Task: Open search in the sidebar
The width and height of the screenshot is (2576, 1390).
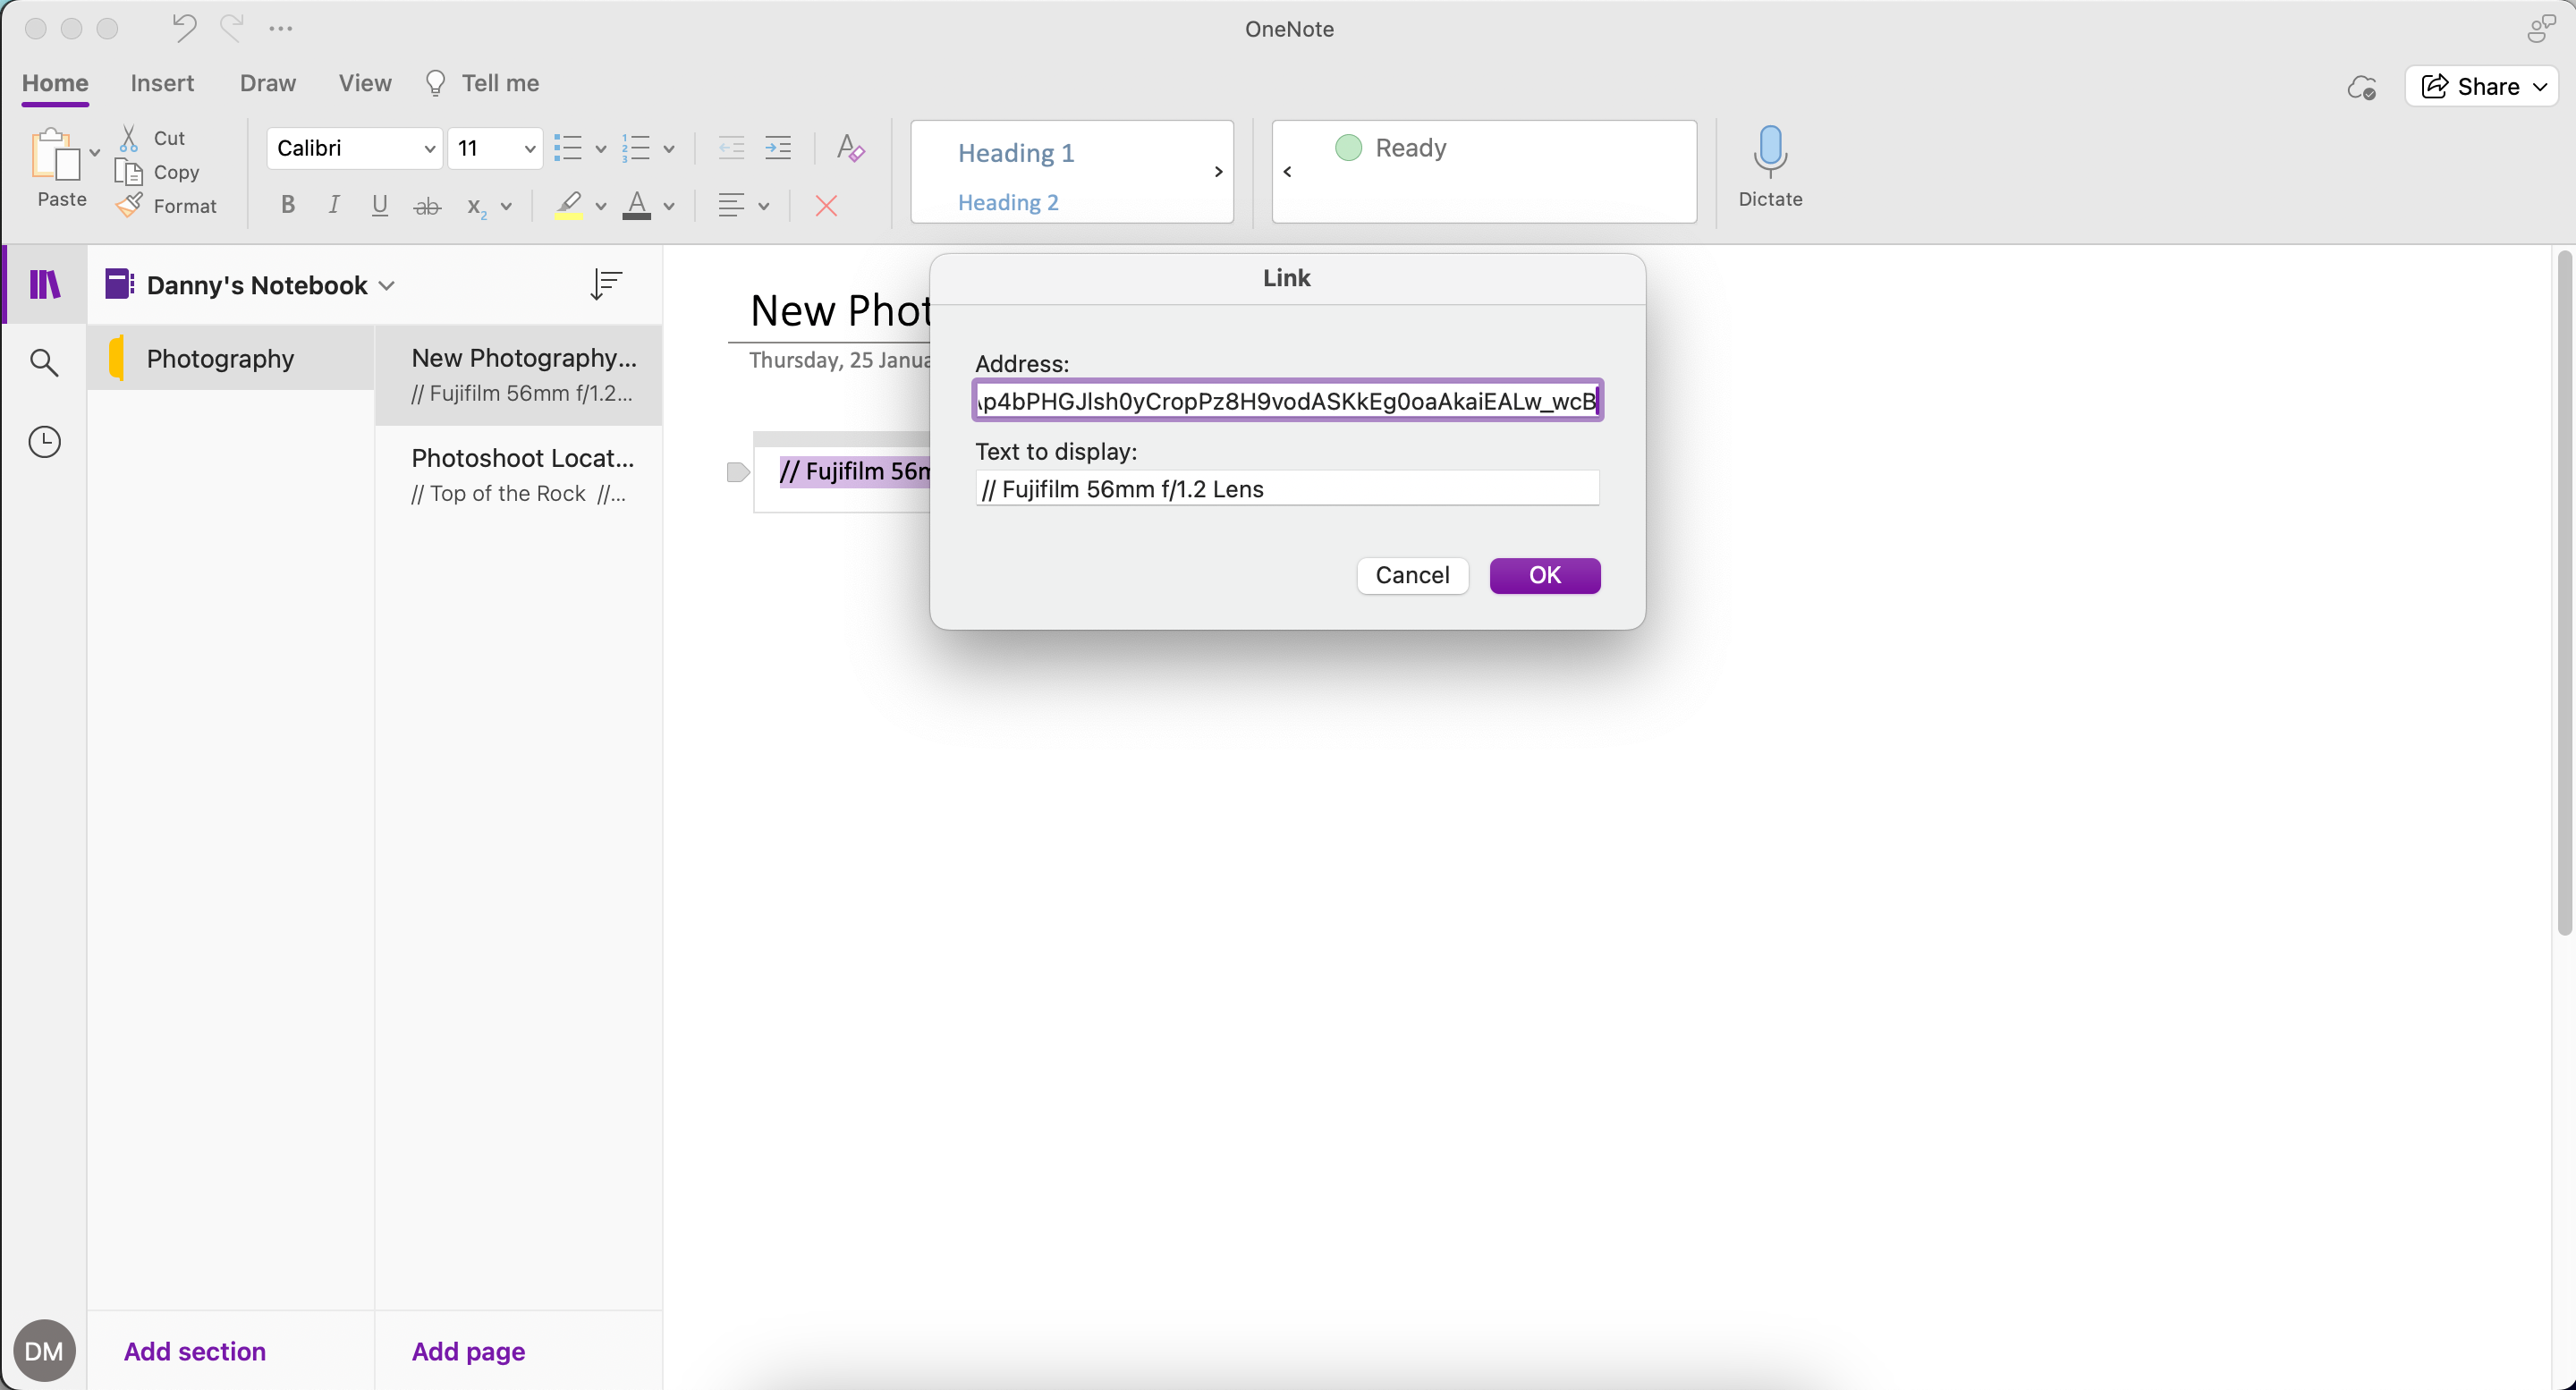Action: pos(44,362)
